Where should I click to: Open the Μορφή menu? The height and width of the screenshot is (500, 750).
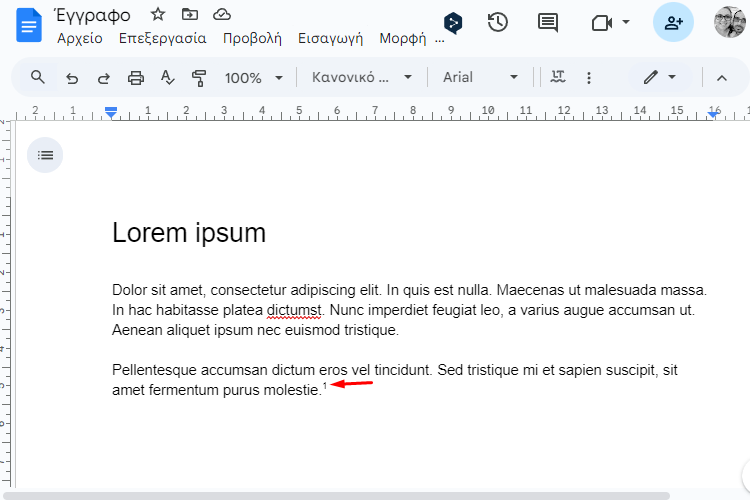pyautogui.click(x=403, y=38)
